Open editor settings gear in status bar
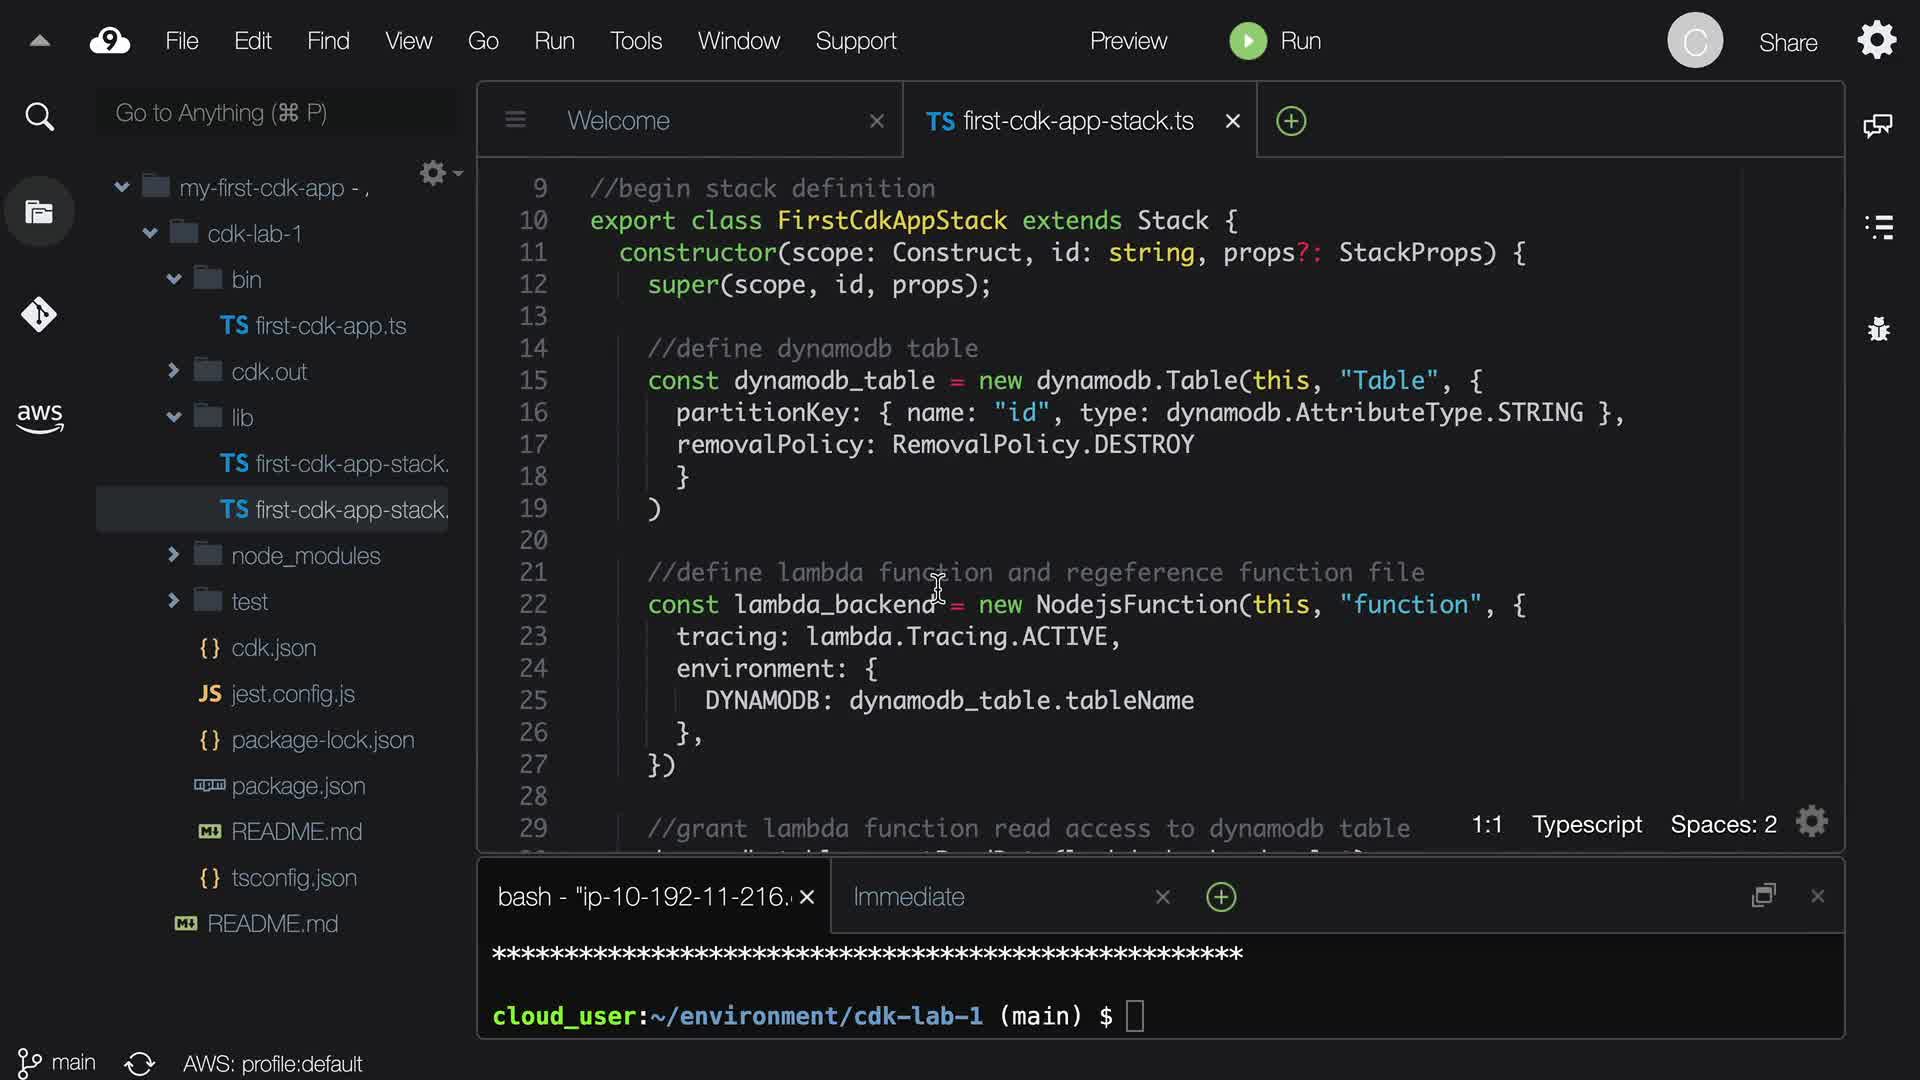This screenshot has width=1920, height=1080. pos(1811,822)
